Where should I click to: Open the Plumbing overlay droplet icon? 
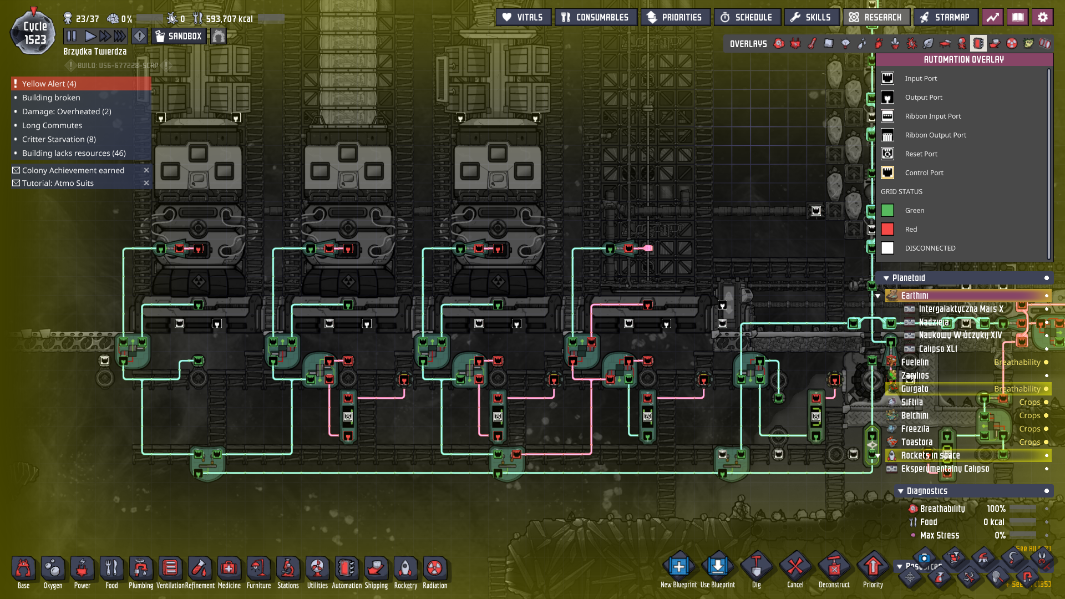[x=862, y=43]
